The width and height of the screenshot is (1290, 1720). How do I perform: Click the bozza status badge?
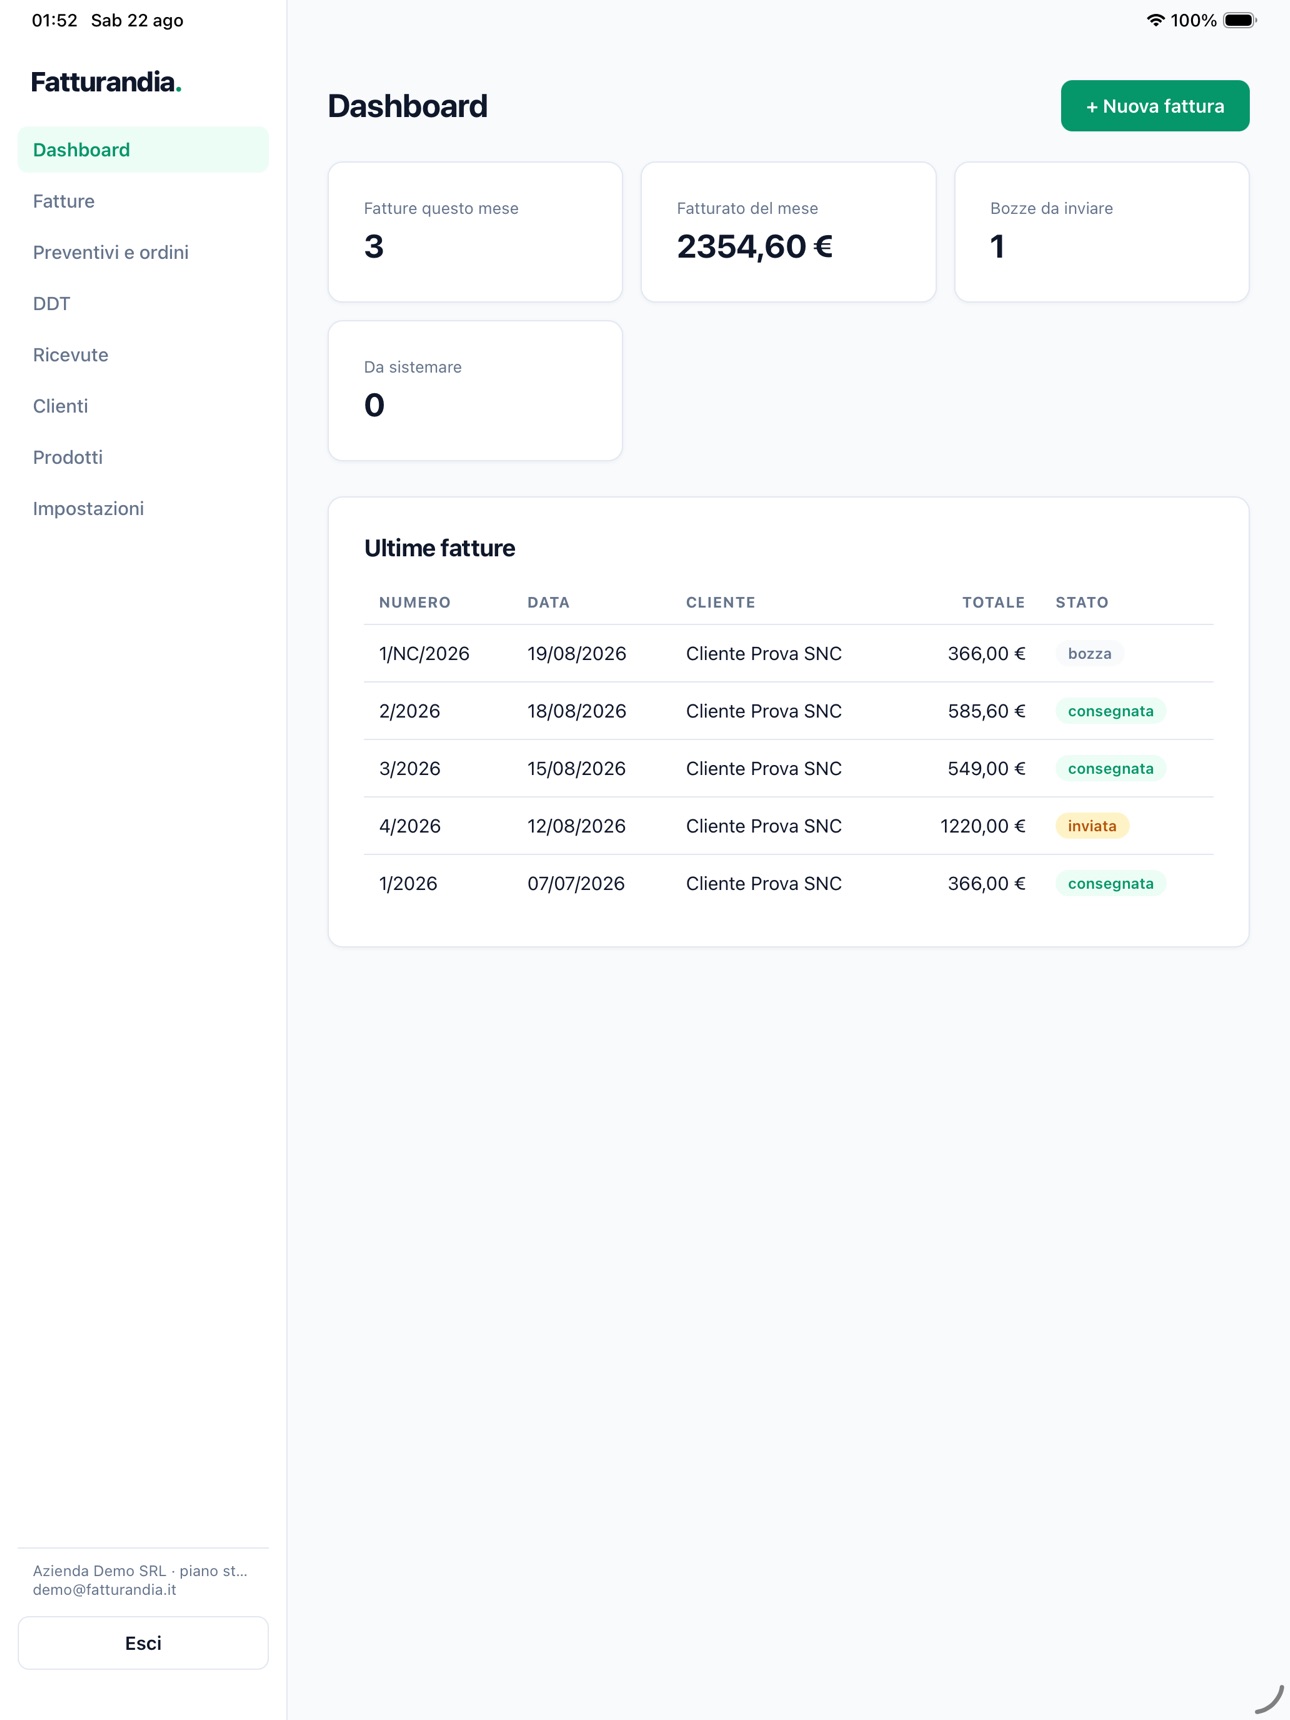tap(1089, 654)
